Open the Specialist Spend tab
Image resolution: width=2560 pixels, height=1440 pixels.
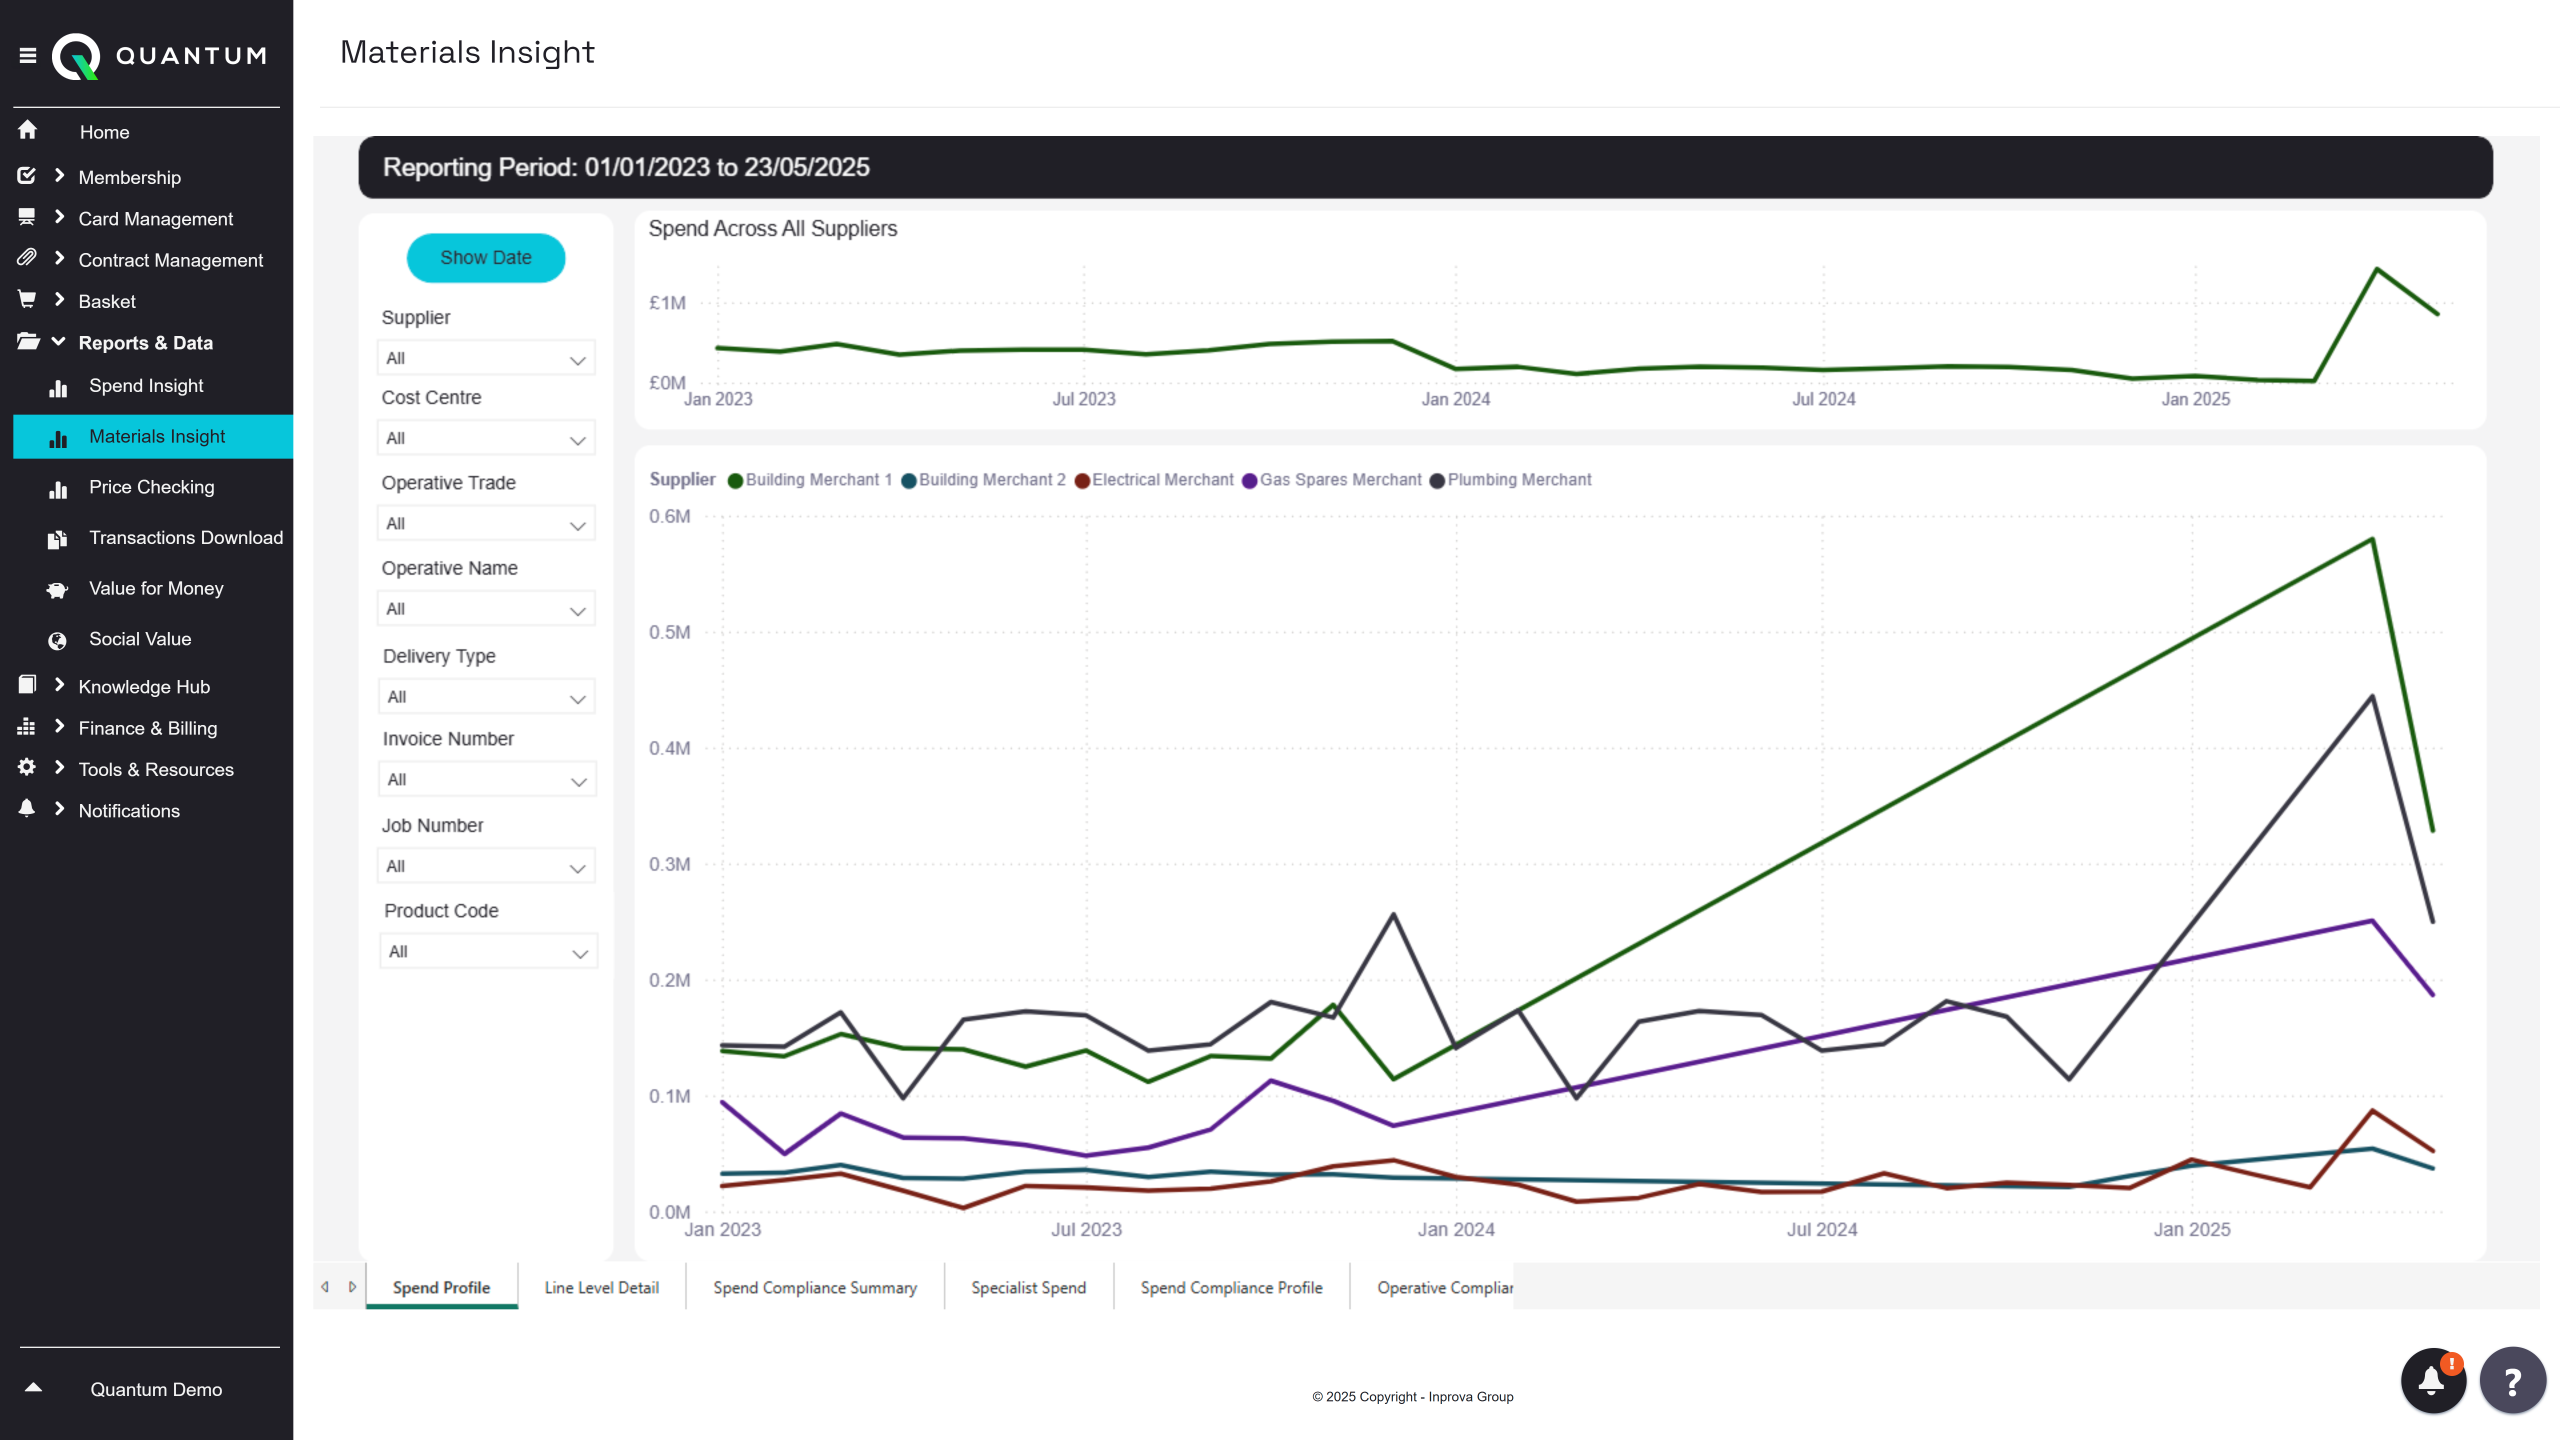(x=1028, y=1288)
